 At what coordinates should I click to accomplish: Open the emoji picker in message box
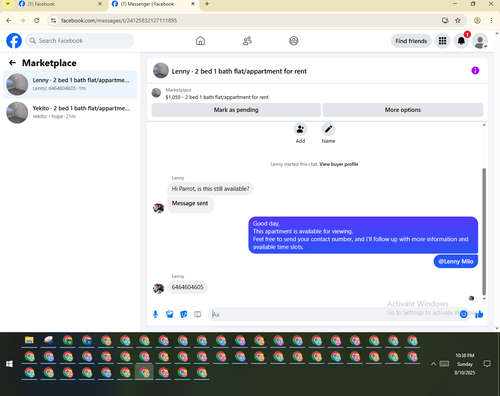click(x=463, y=314)
